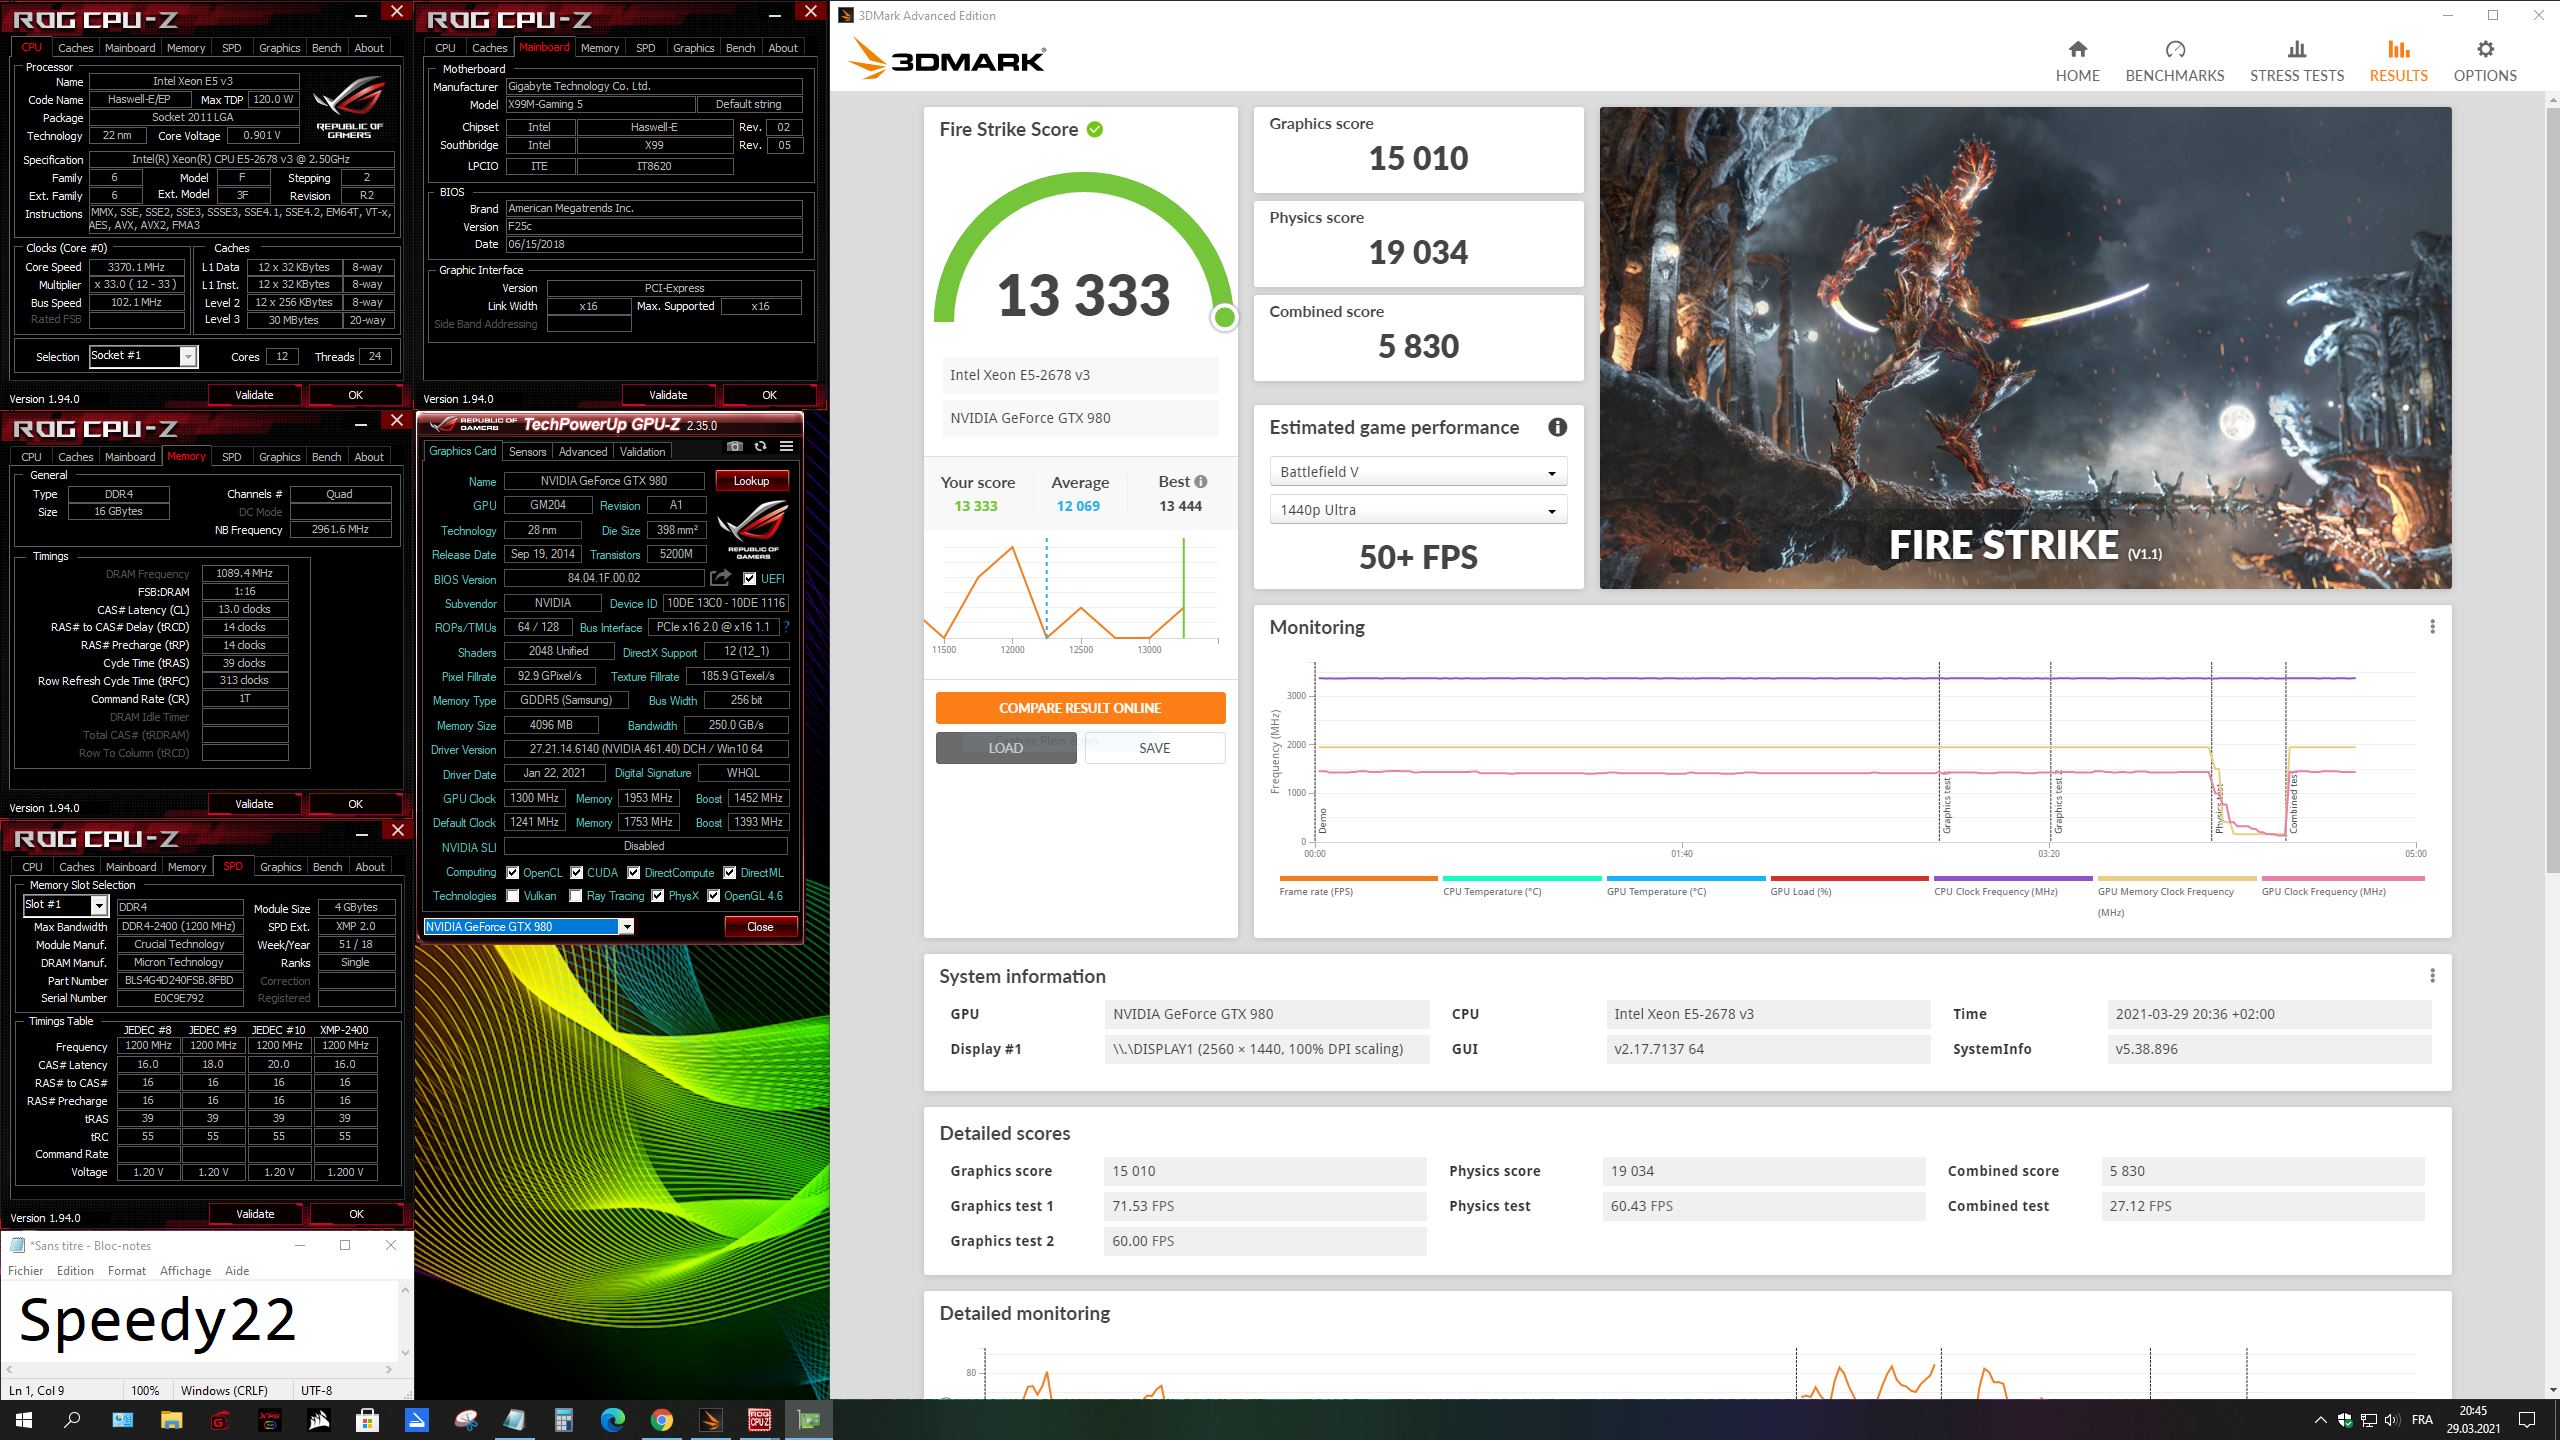
Task: Open Calculator from taskbar
Action: (563, 1419)
